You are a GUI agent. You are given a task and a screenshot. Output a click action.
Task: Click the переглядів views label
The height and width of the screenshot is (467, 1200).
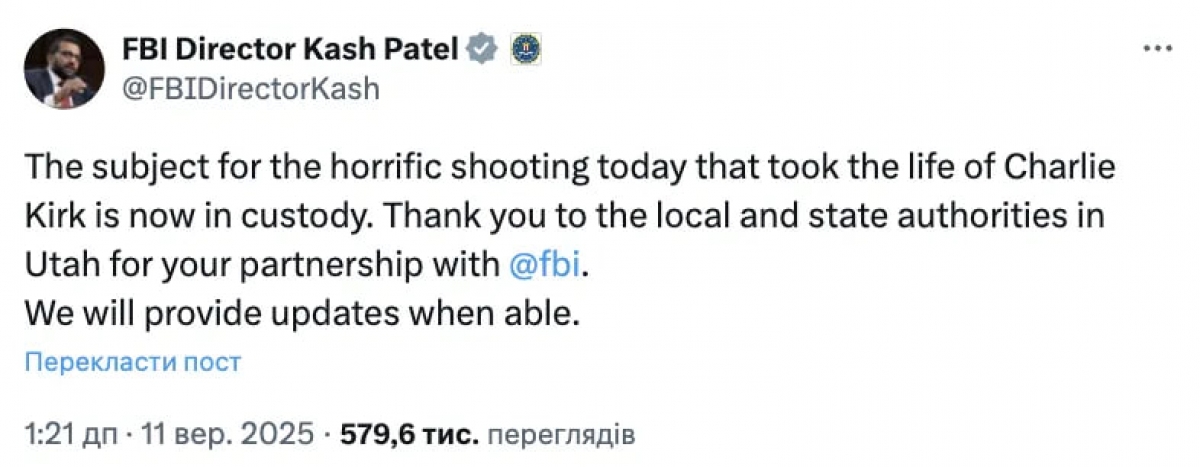(564, 436)
